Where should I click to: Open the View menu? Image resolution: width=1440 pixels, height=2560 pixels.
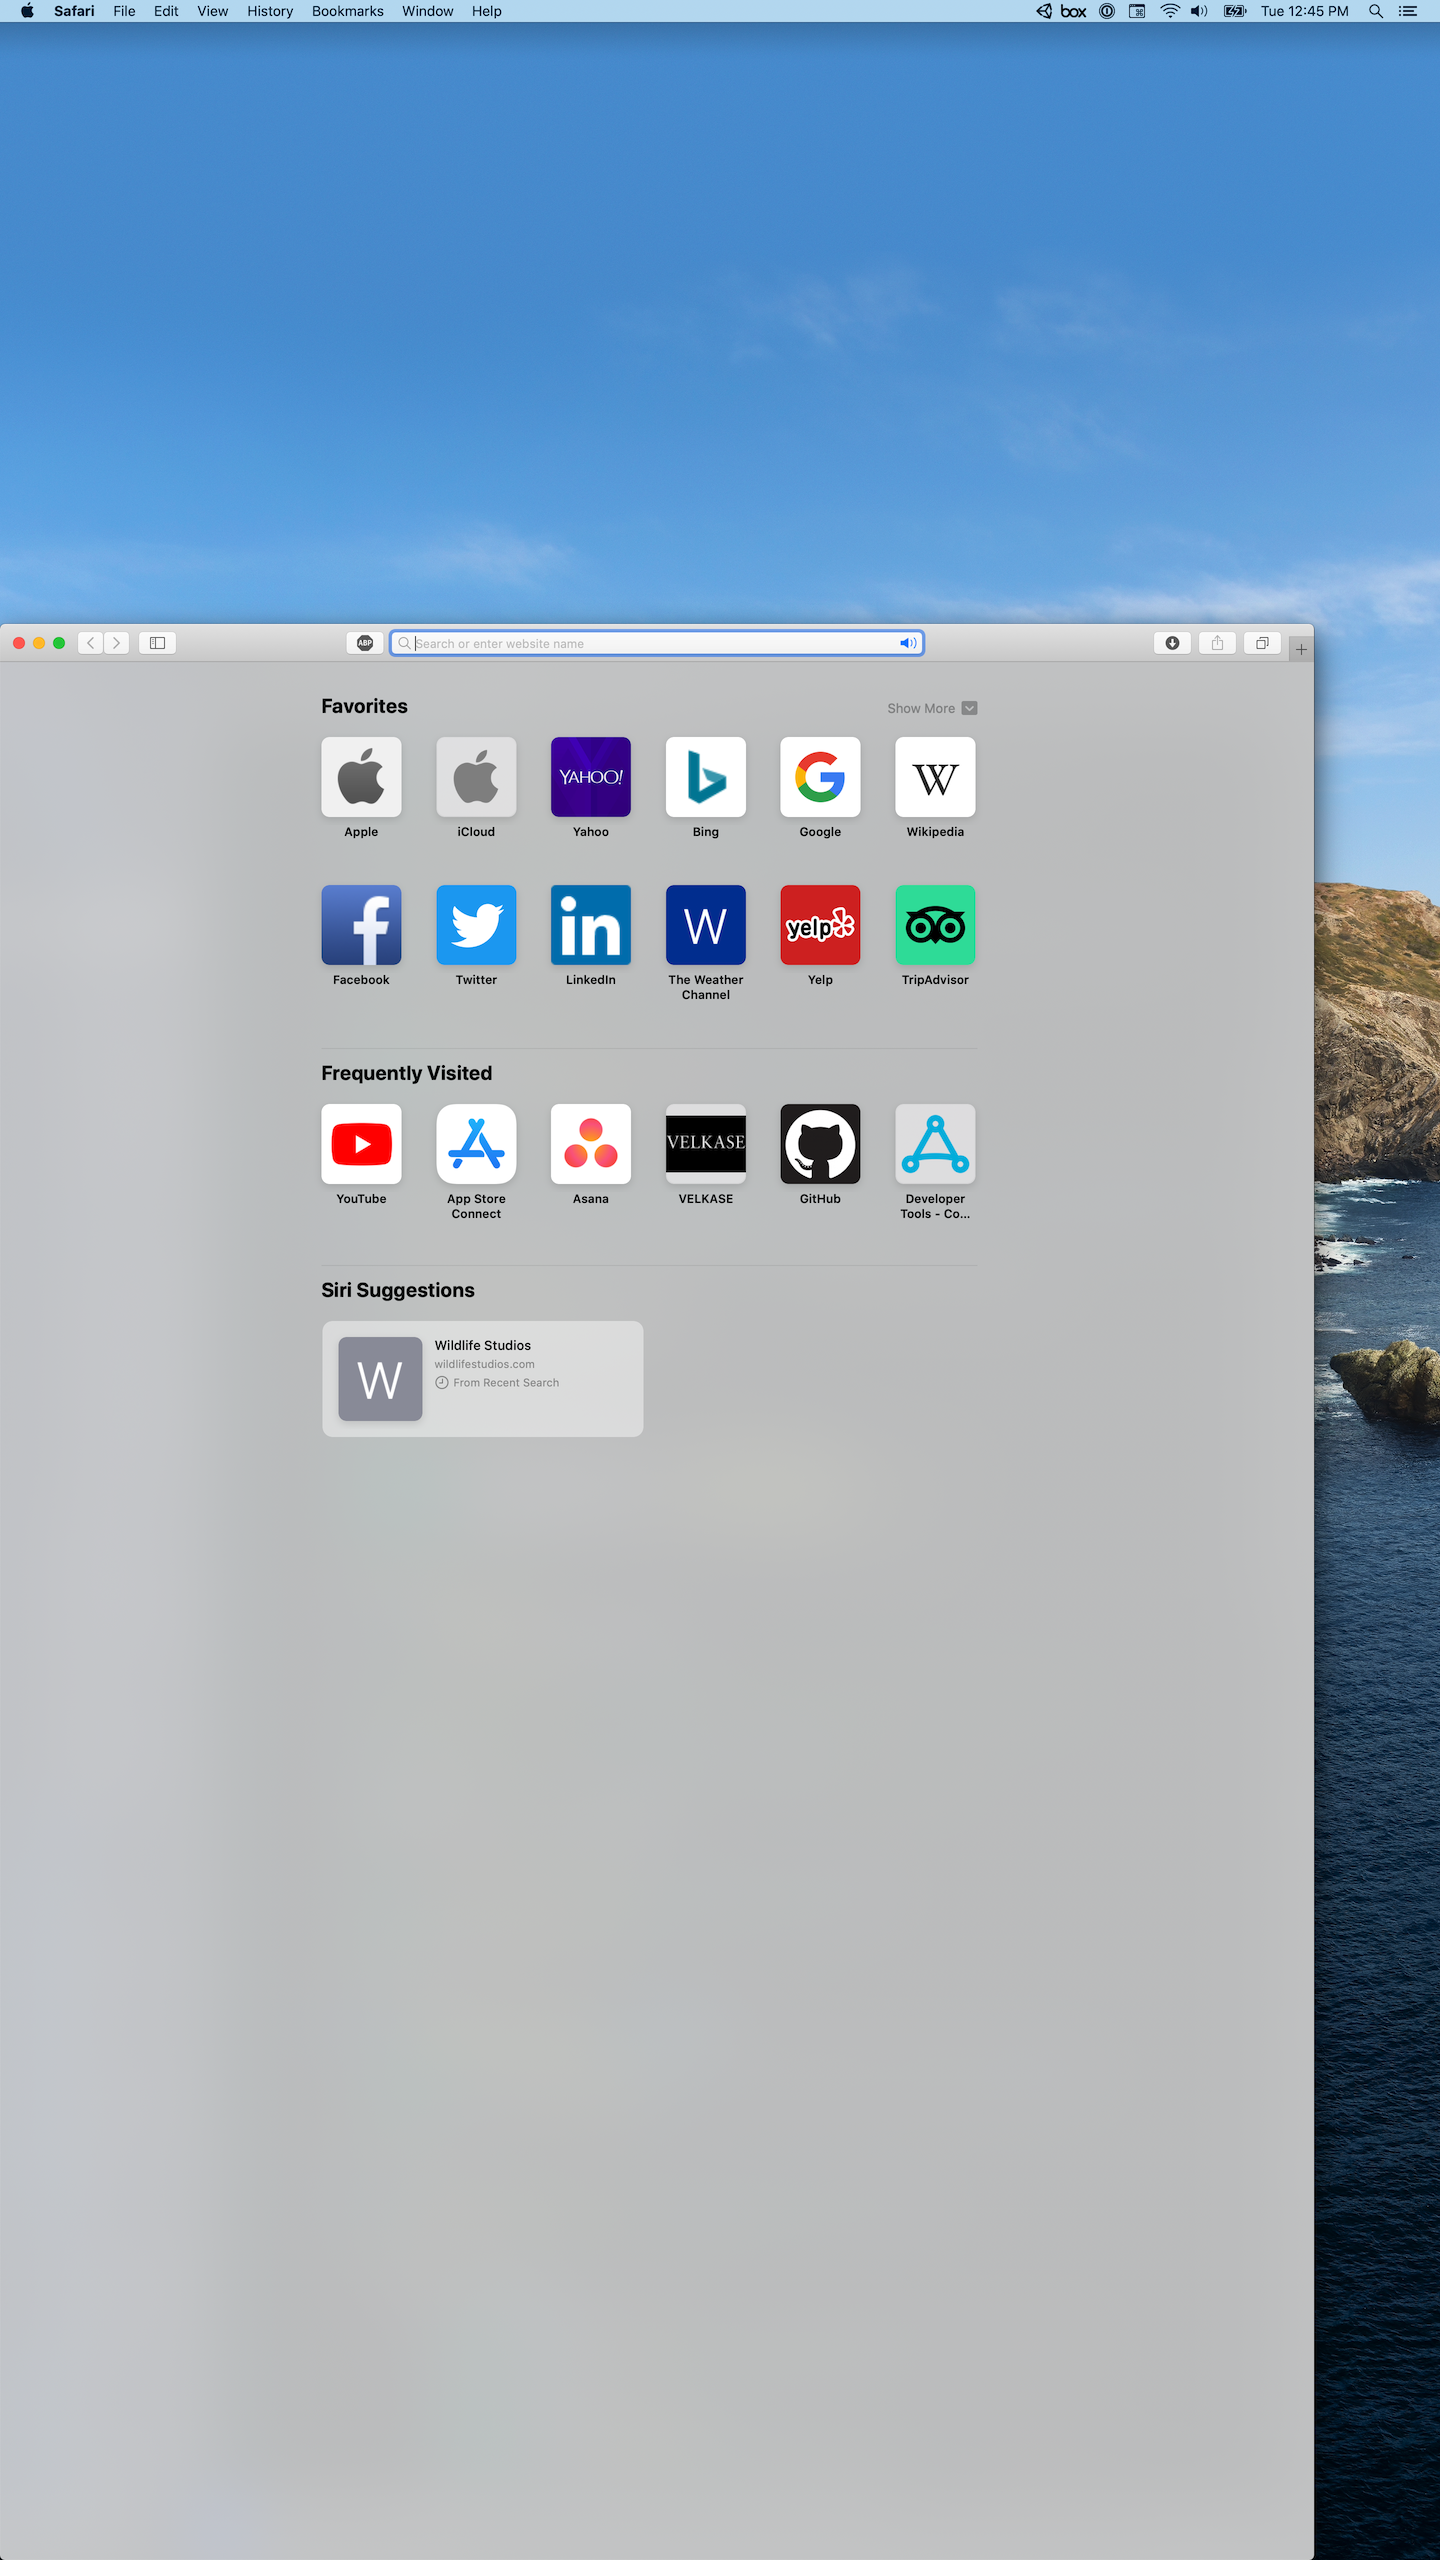click(x=212, y=11)
